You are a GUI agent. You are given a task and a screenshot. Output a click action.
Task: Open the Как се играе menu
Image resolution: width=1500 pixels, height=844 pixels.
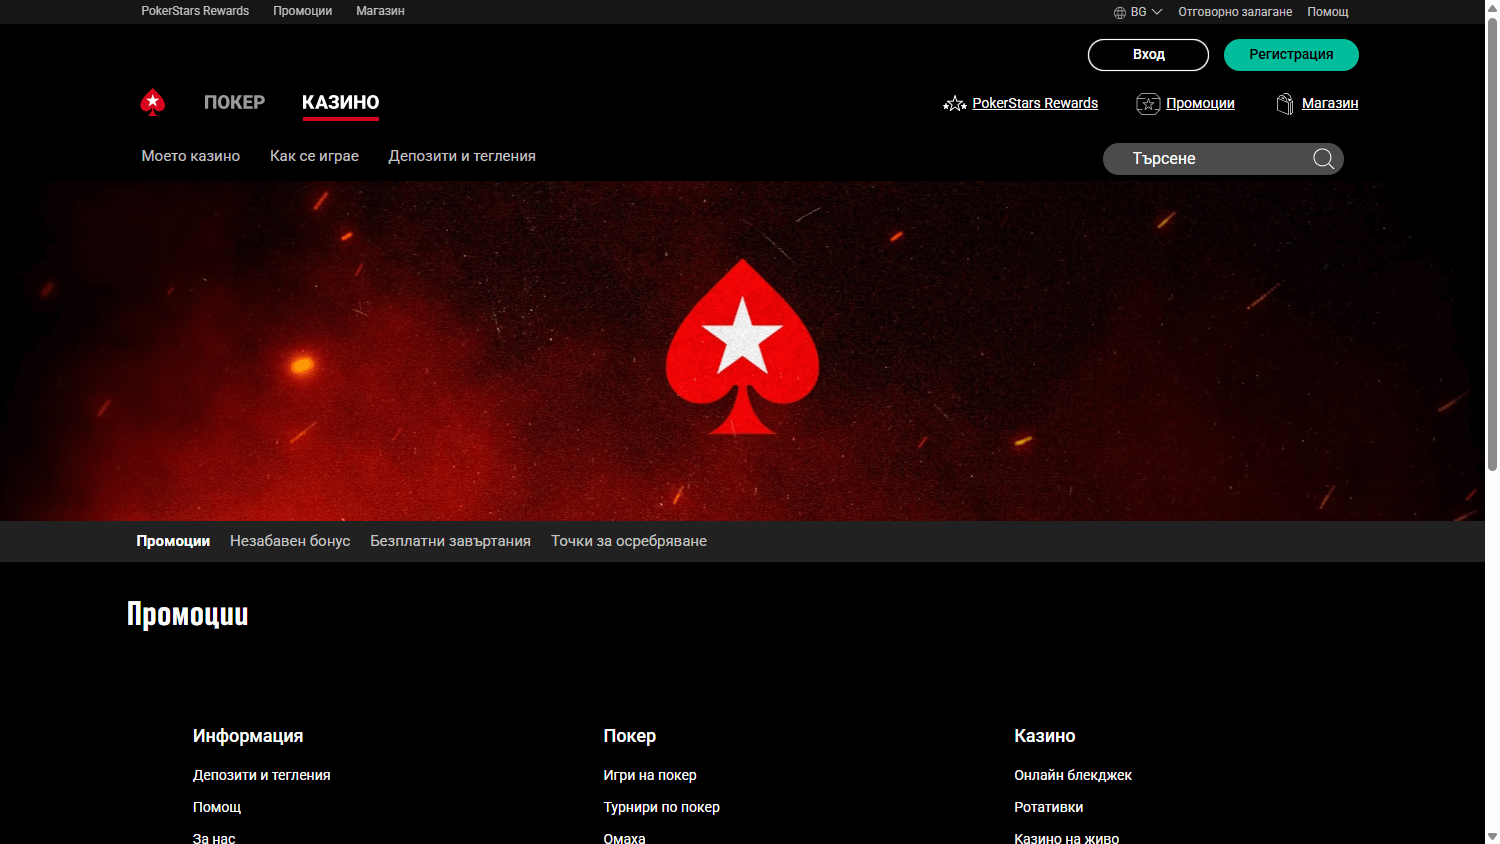click(314, 156)
